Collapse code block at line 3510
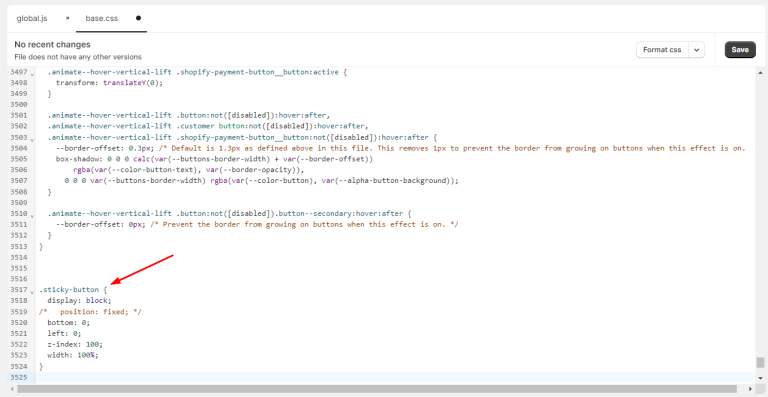The height and width of the screenshot is (397, 768). tap(32, 215)
